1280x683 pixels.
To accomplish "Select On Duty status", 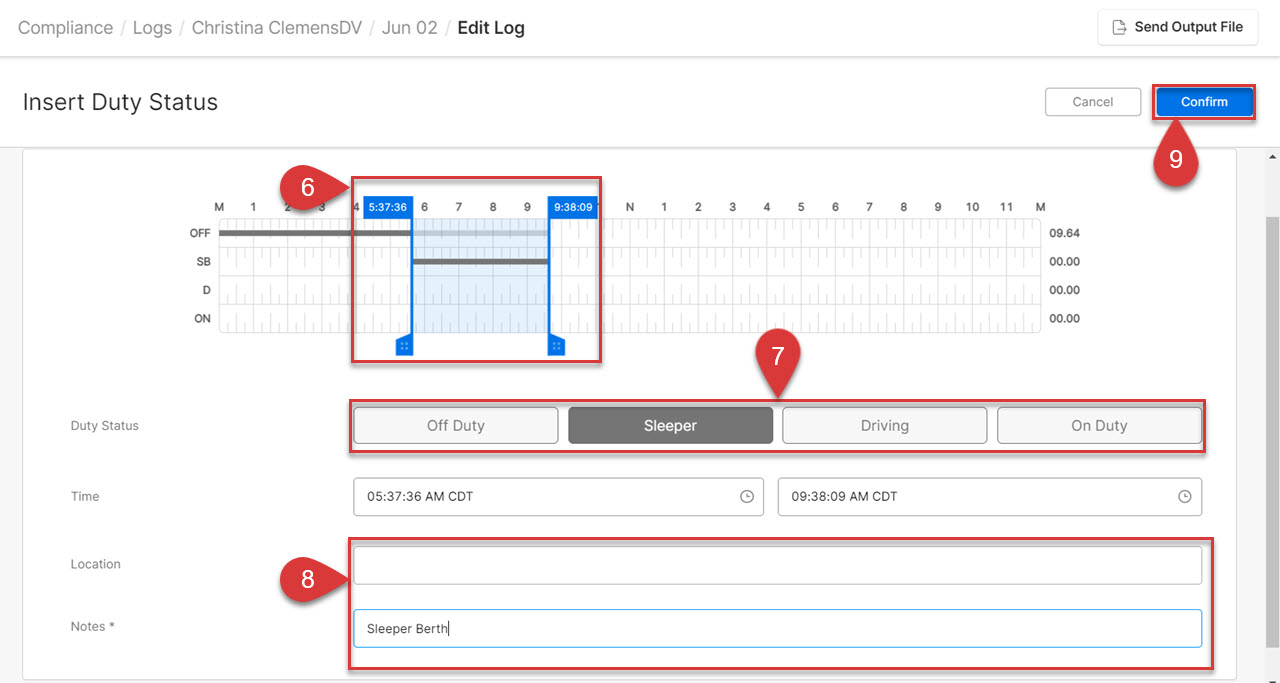I will tap(1099, 425).
